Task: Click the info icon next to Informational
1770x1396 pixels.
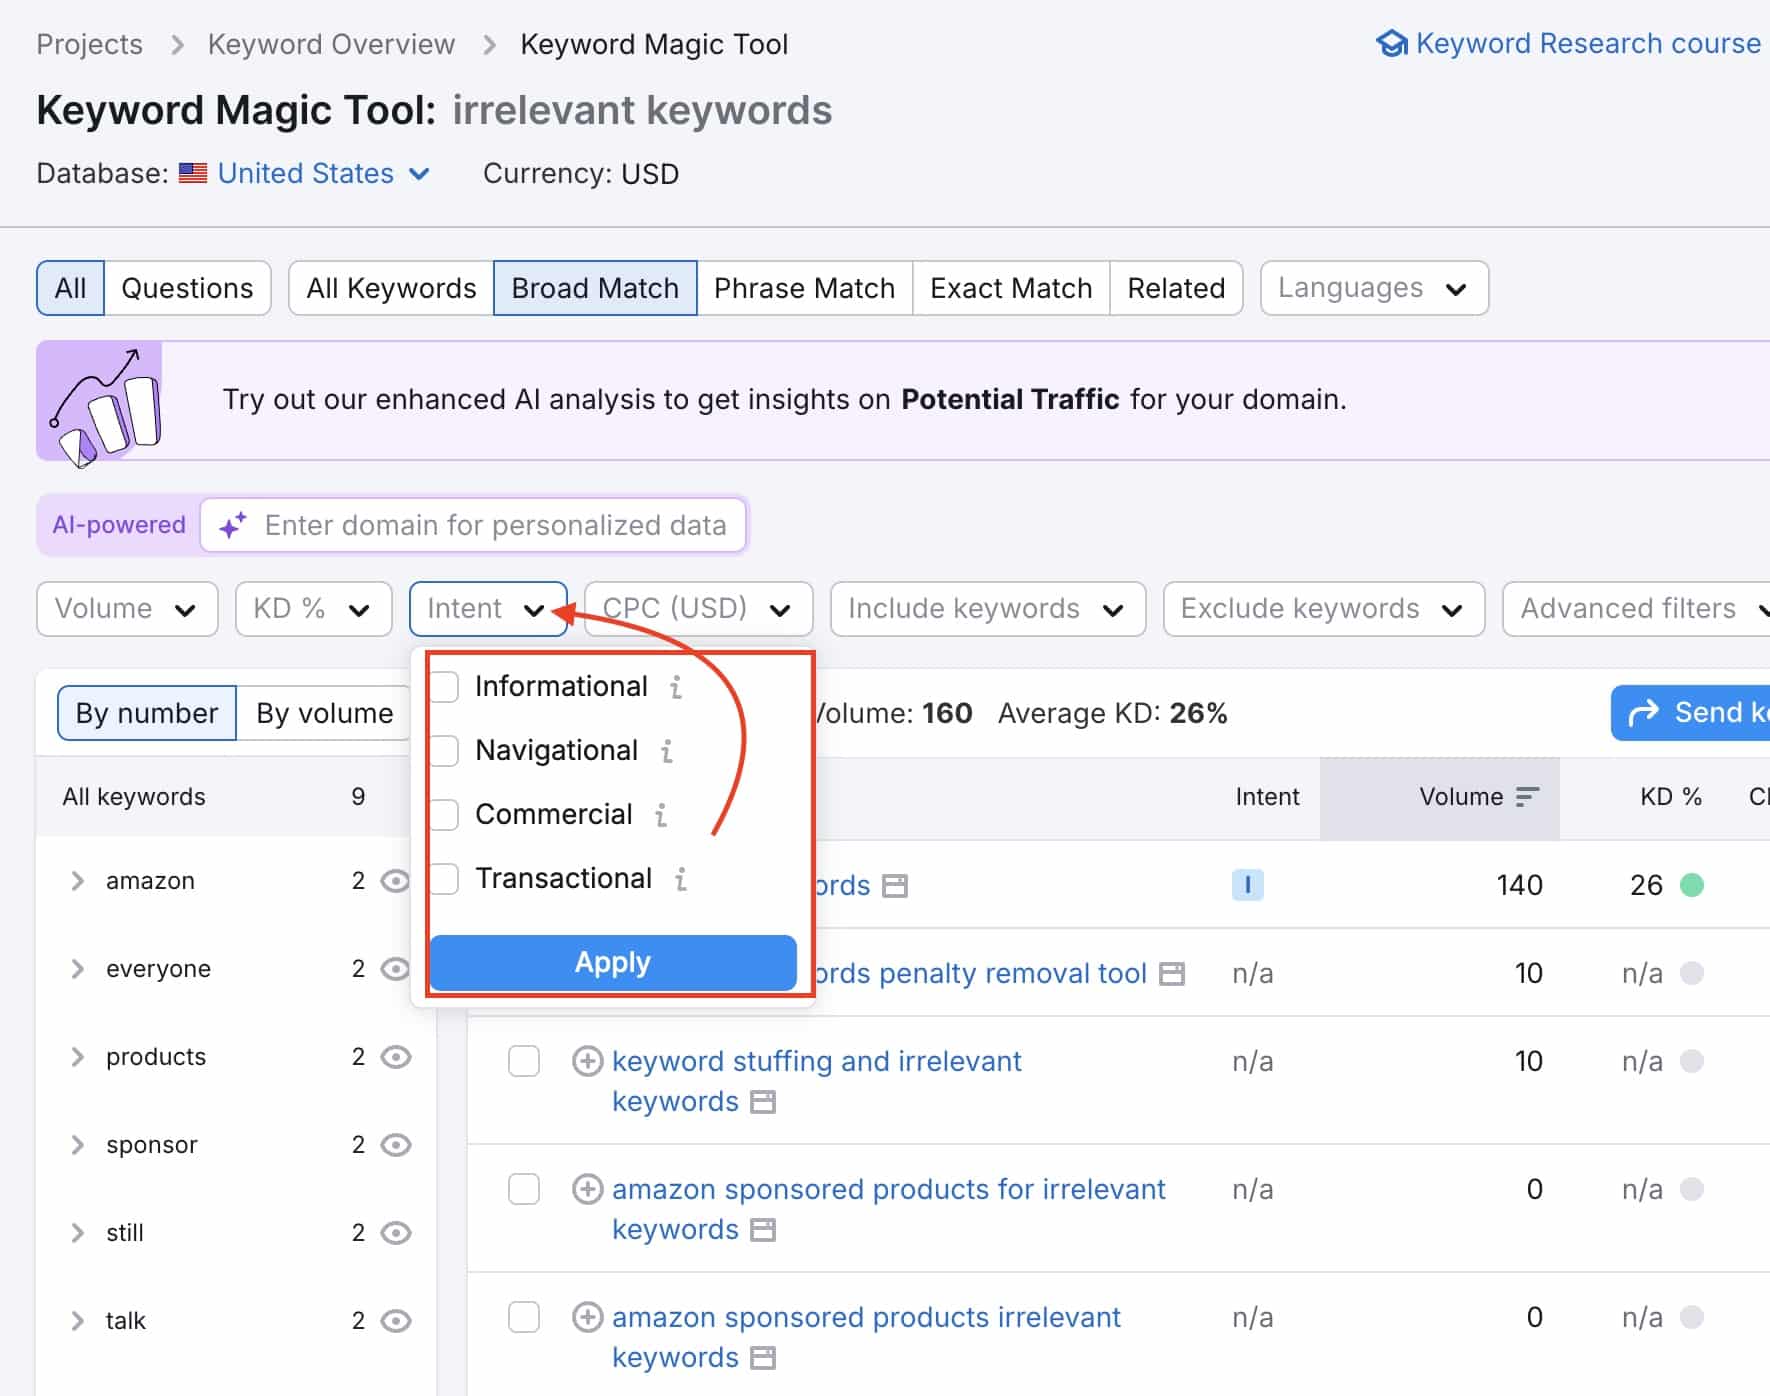Action: pyautogui.click(x=676, y=687)
